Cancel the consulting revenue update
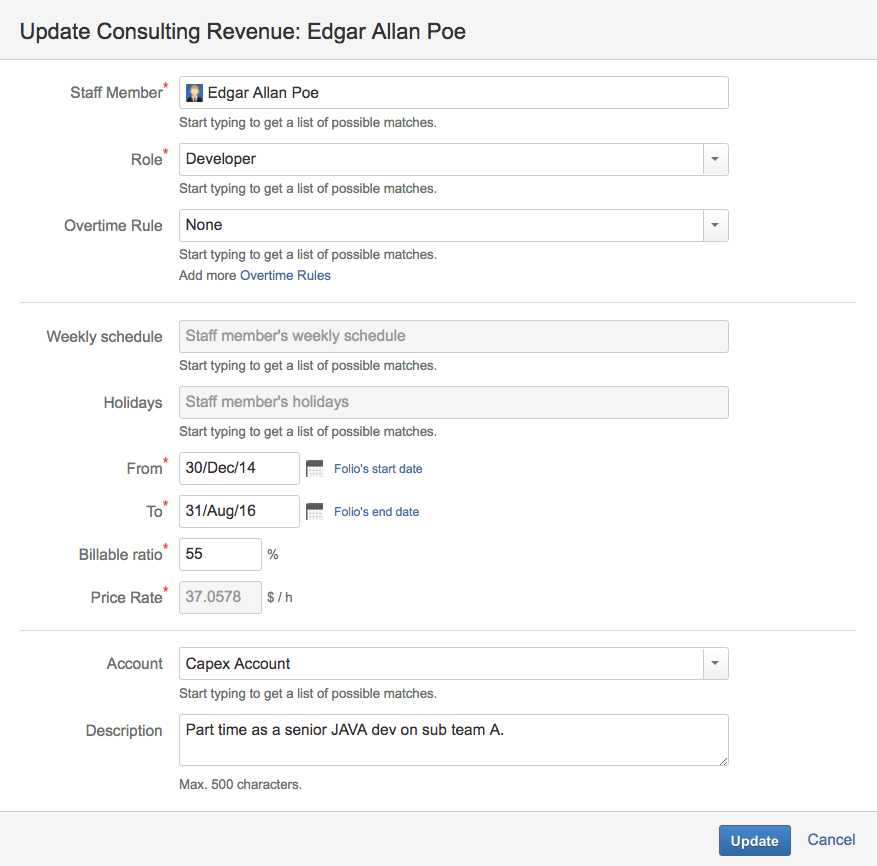The width and height of the screenshot is (877, 866). (x=831, y=840)
